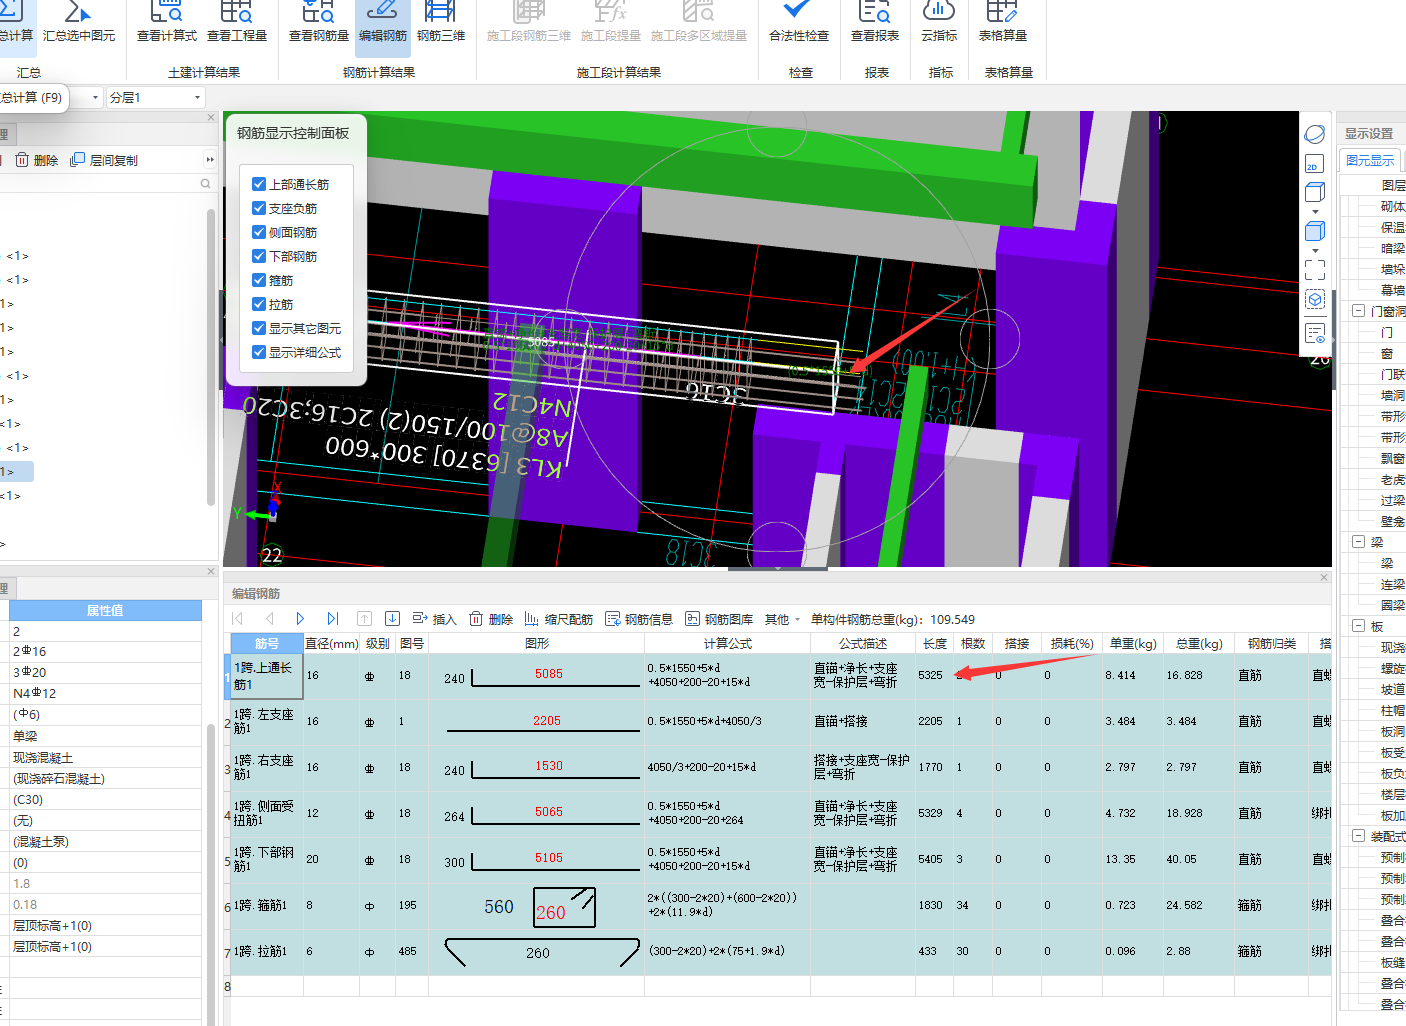Open 云指标 tool

[x=939, y=22]
